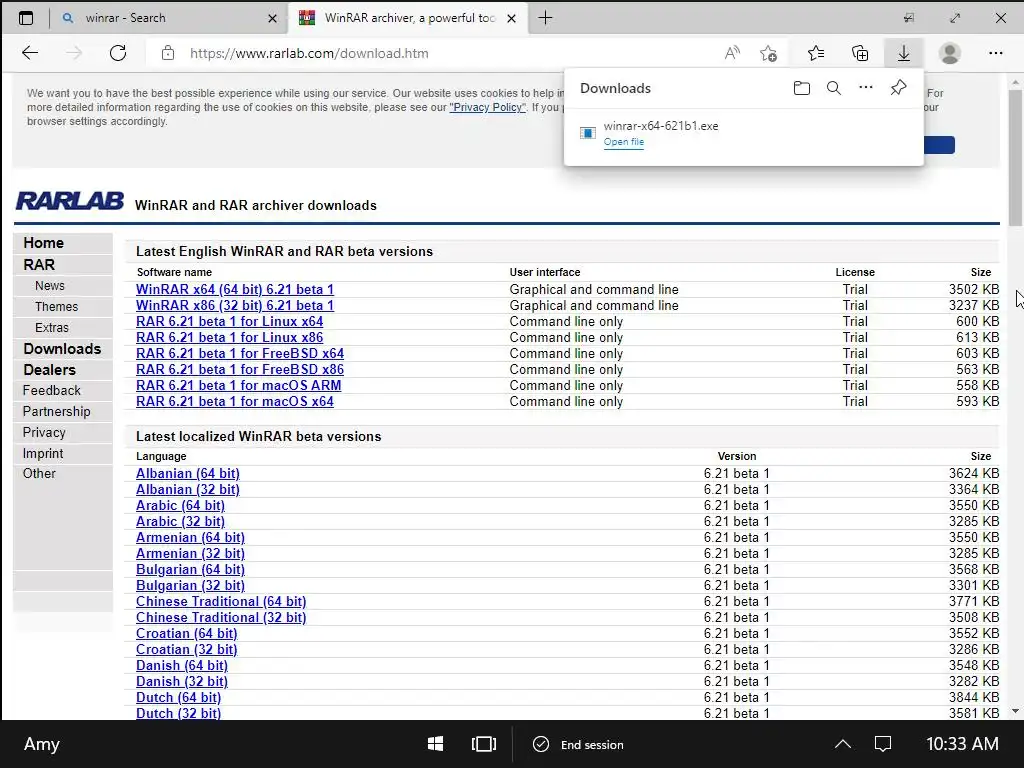This screenshot has width=1024, height=768.
Task: Click the page vertical scrollbar thumb
Action: pyautogui.click(x=1015, y=159)
